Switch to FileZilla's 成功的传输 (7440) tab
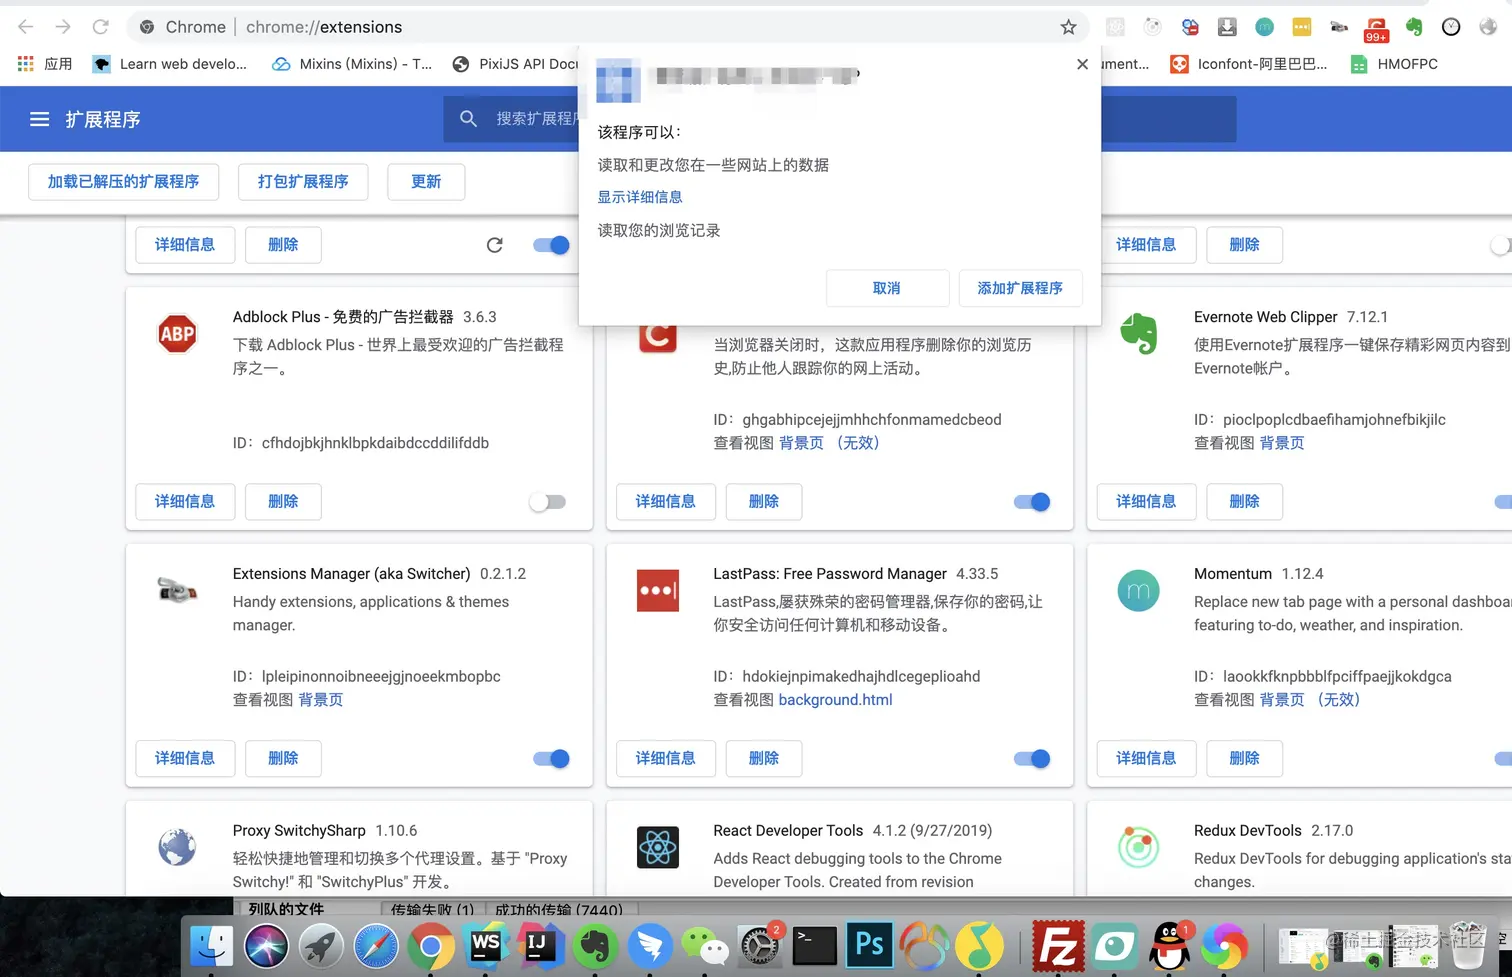The height and width of the screenshot is (977, 1512). tap(558, 909)
